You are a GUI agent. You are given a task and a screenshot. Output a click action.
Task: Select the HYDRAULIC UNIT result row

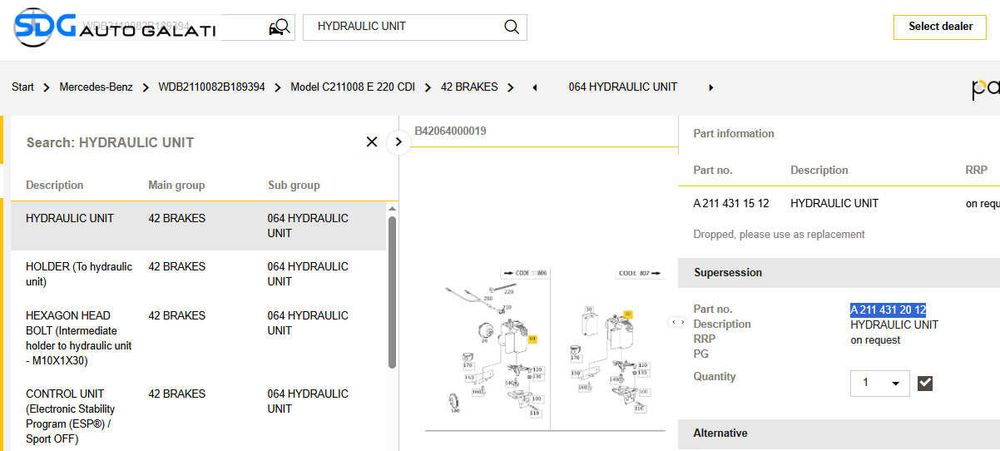pyautogui.click(x=198, y=226)
